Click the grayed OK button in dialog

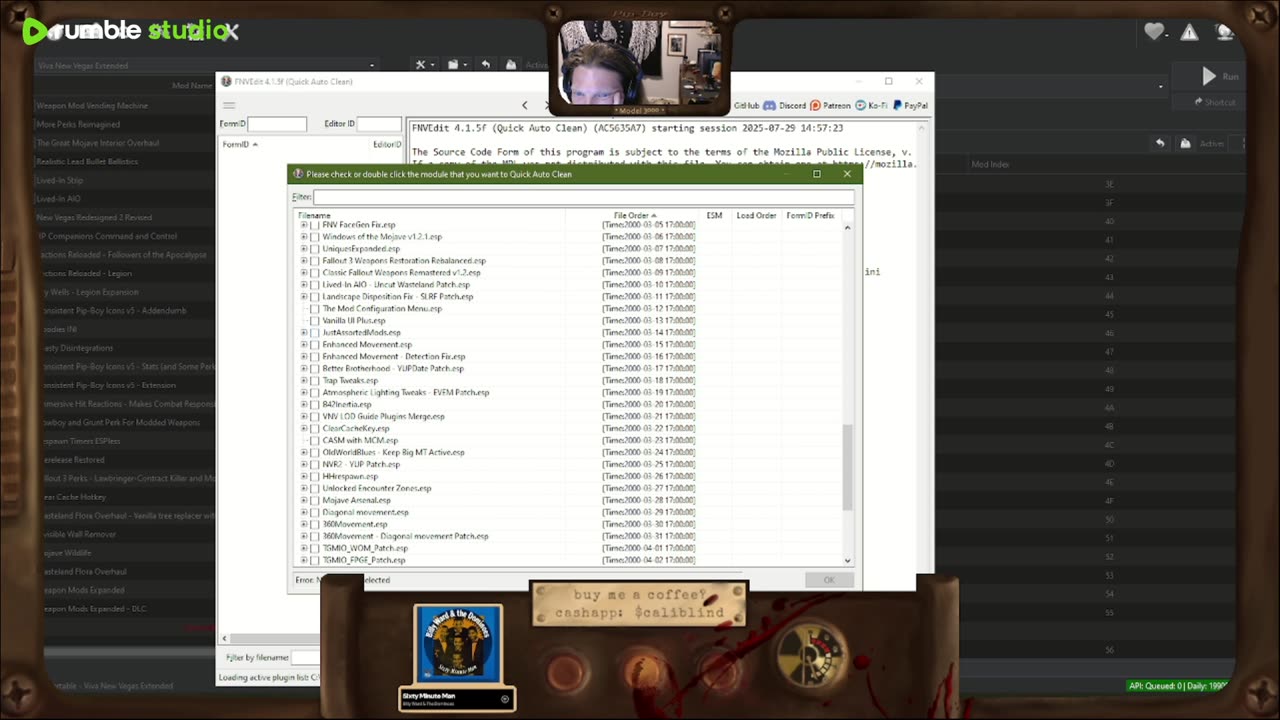pyautogui.click(x=828, y=580)
